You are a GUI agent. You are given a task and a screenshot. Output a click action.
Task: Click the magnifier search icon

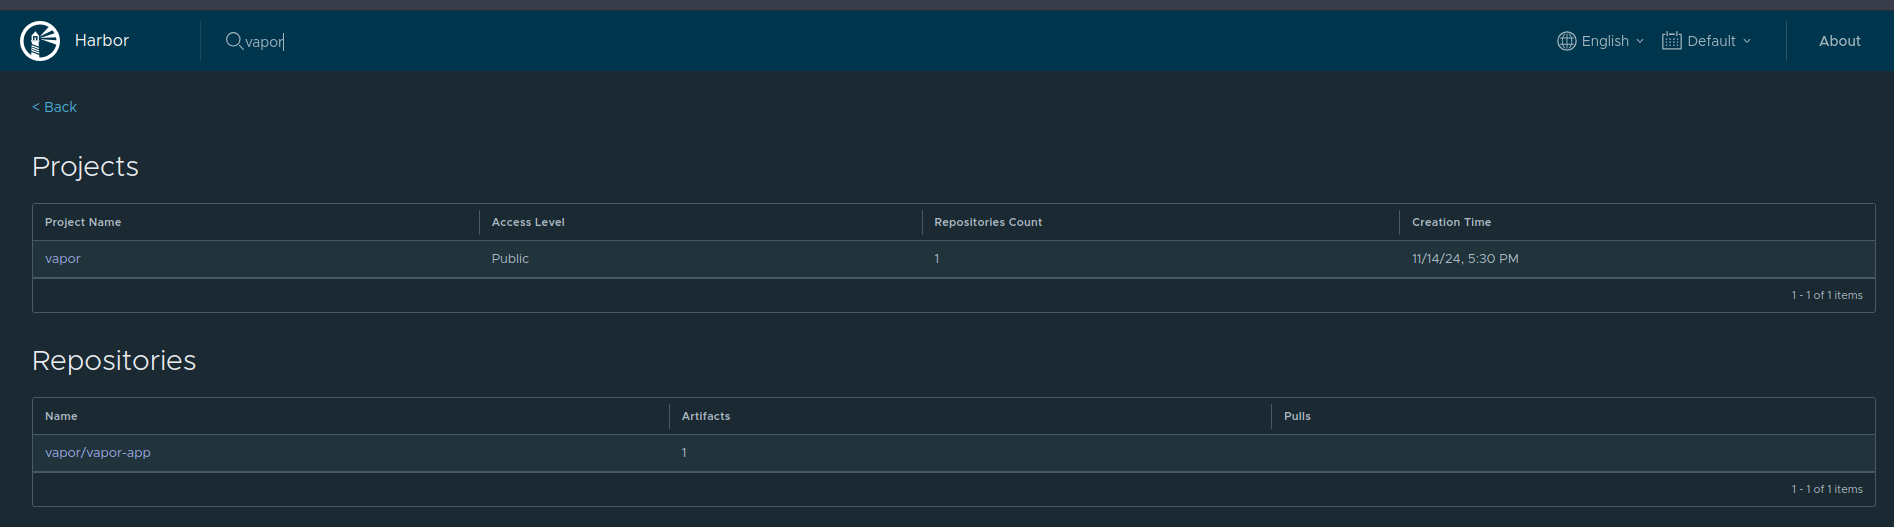pyautogui.click(x=234, y=41)
